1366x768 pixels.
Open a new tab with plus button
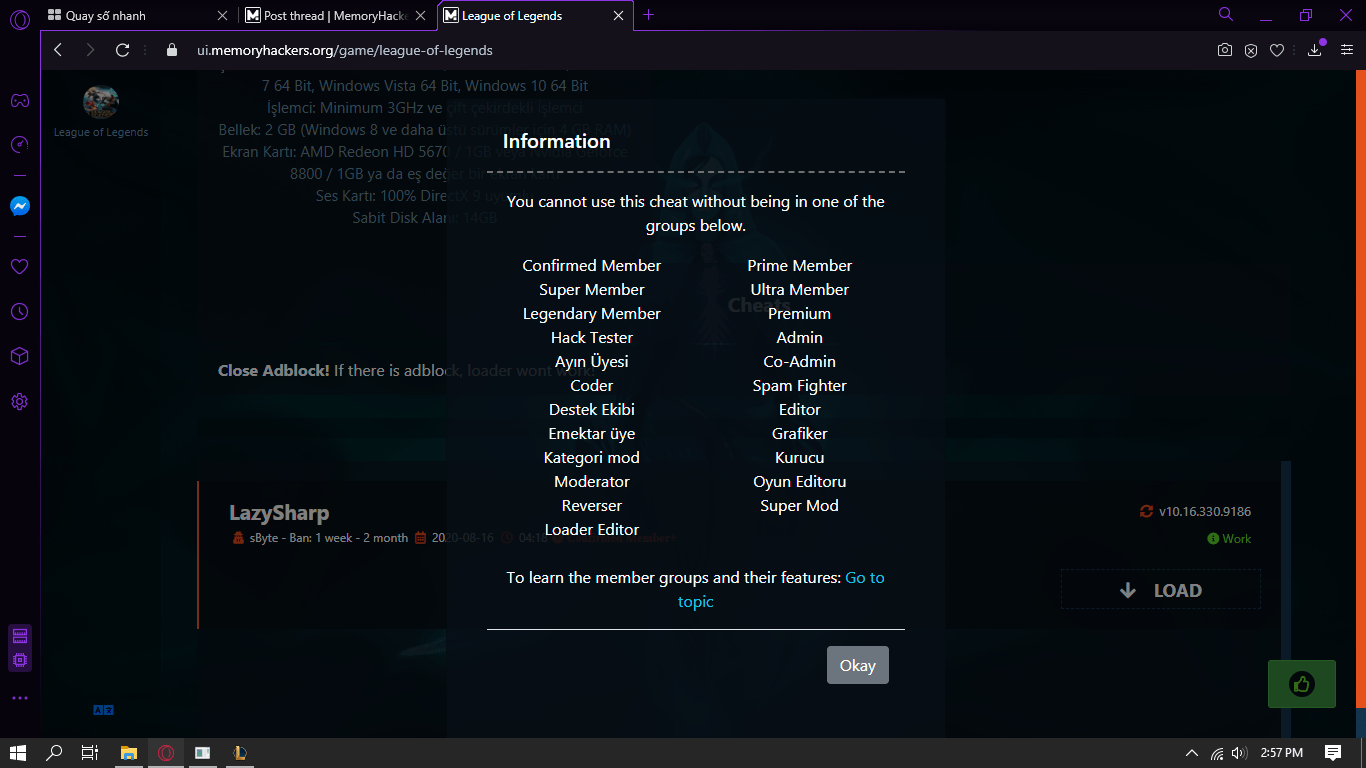[x=649, y=15]
